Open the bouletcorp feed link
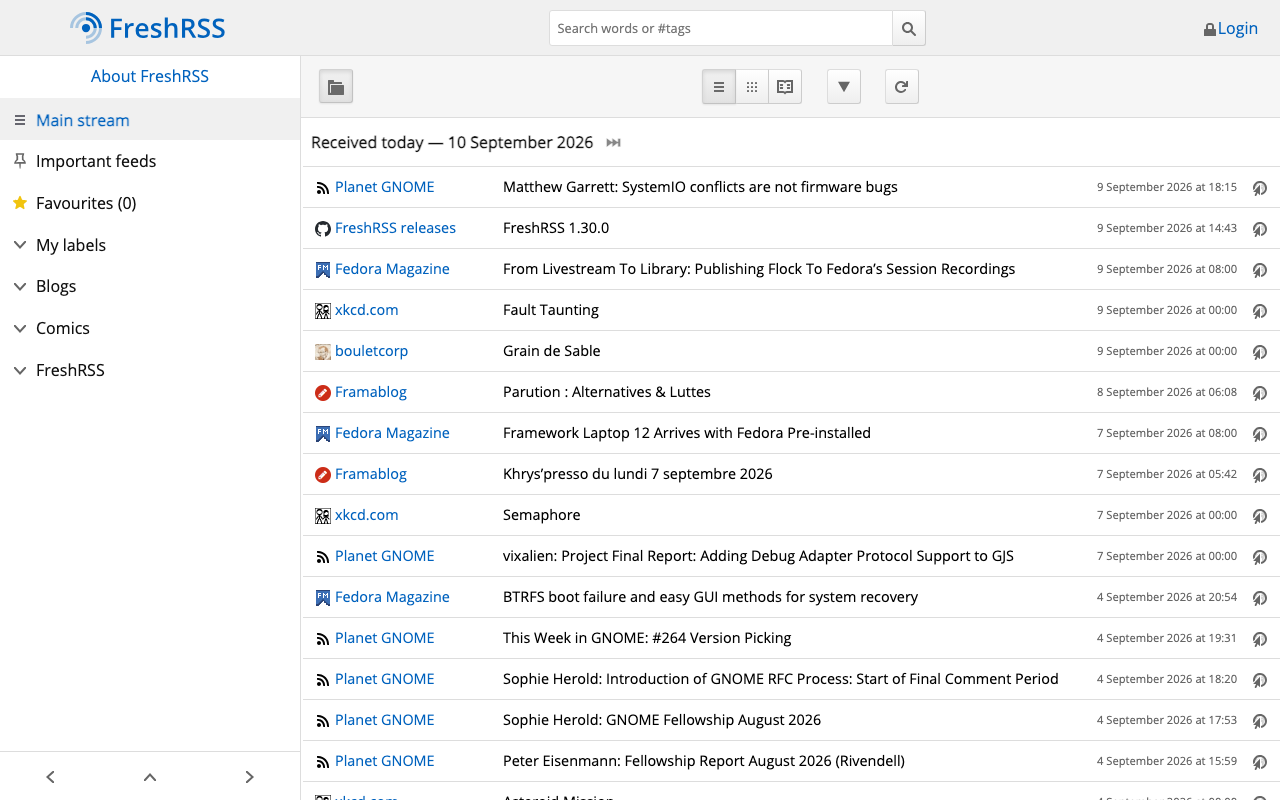Viewport: 1280px width, 800px height. click(371, 351)
